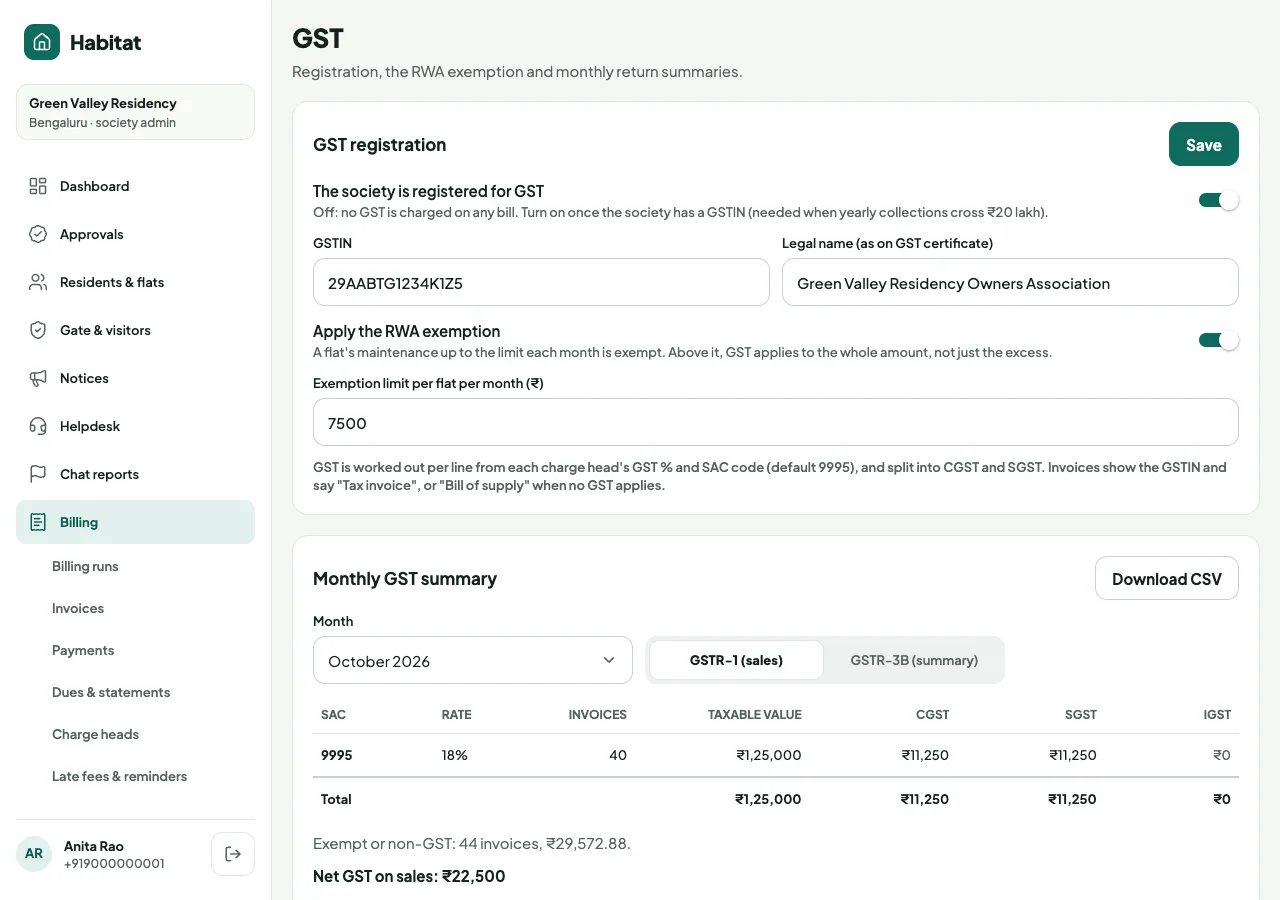The height and width of the screenshot is (900, 1280).
Task: Click the invoices count 40 cell
Action: (x=618, y=755)
